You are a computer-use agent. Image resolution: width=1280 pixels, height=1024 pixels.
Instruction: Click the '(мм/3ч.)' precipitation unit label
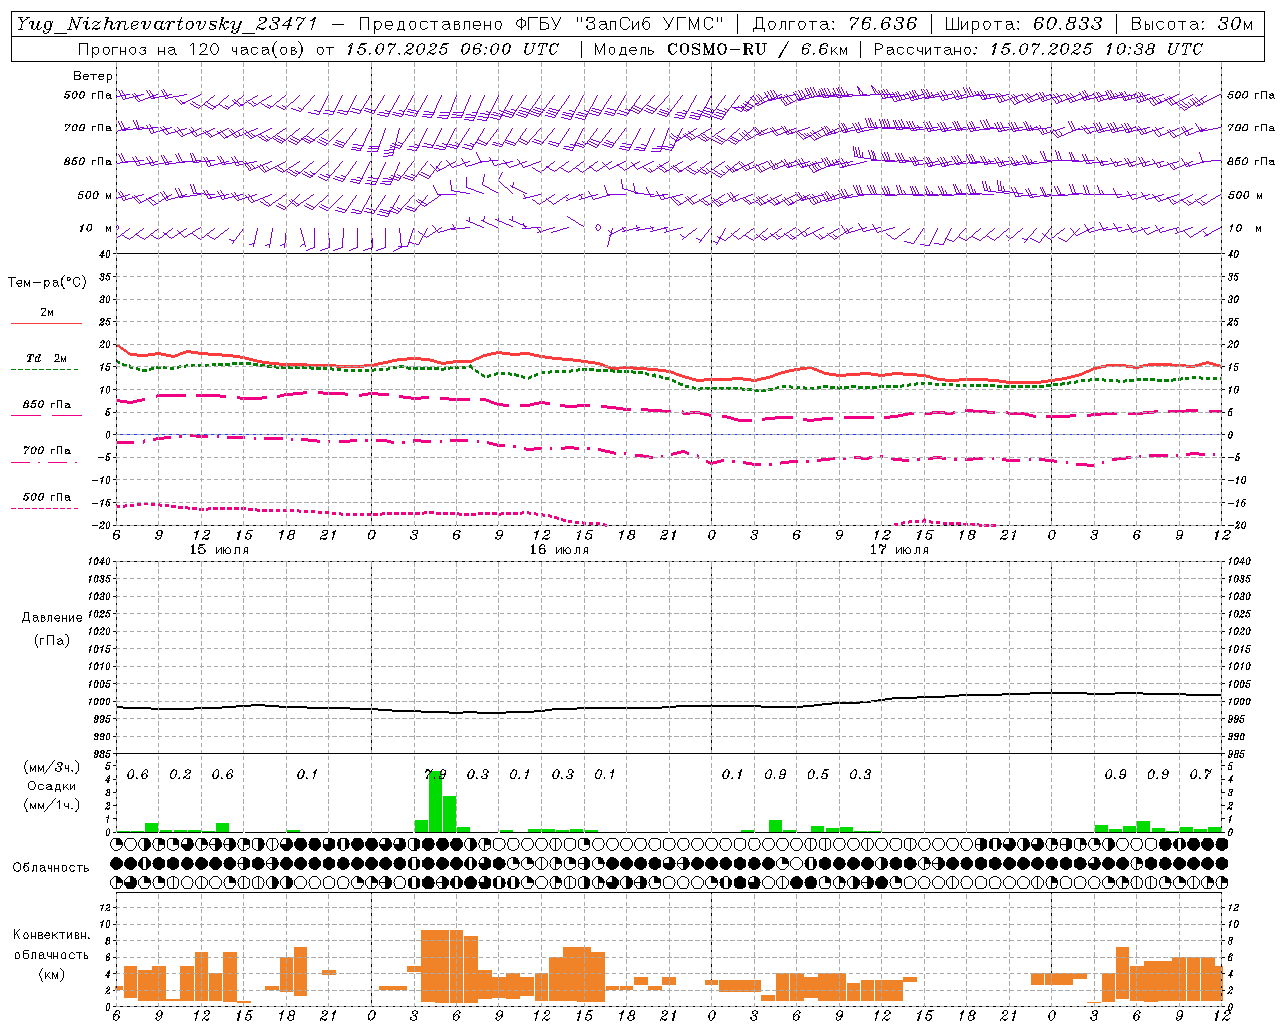pyautogui.click(x=52, y=768)
